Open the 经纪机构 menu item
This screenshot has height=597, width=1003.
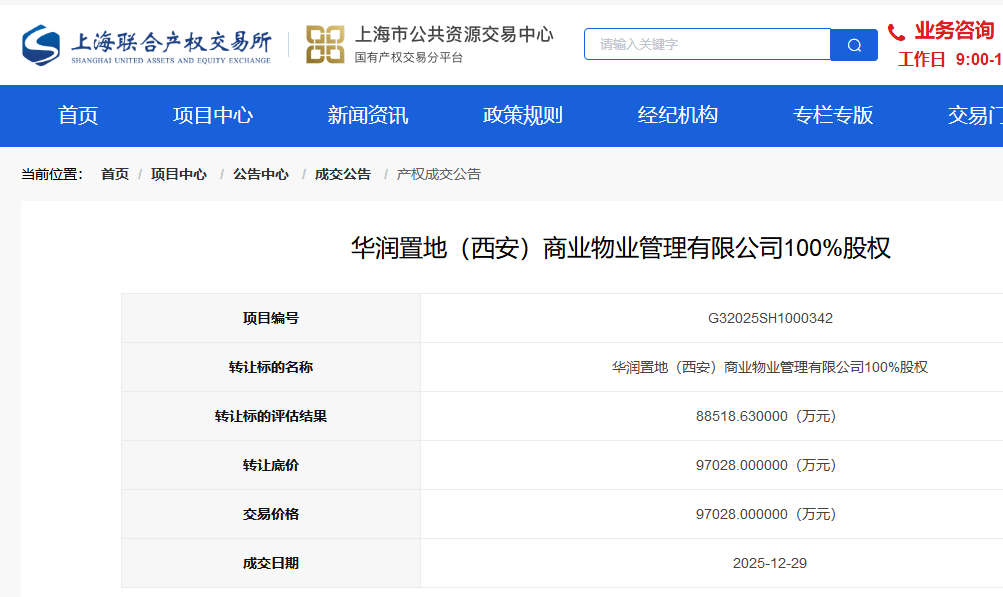[678, 116]
